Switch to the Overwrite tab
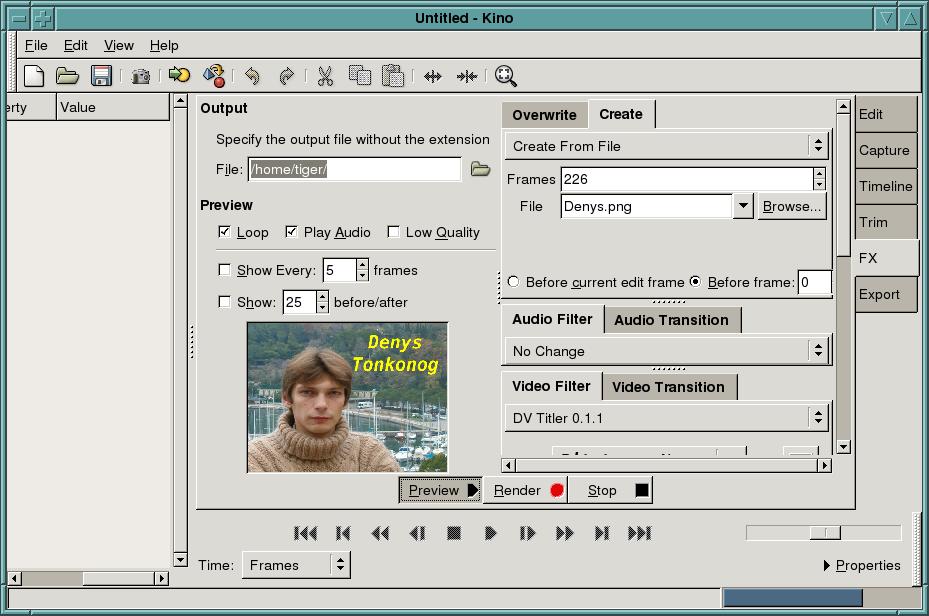929x616 pixels. pos(543,114)
